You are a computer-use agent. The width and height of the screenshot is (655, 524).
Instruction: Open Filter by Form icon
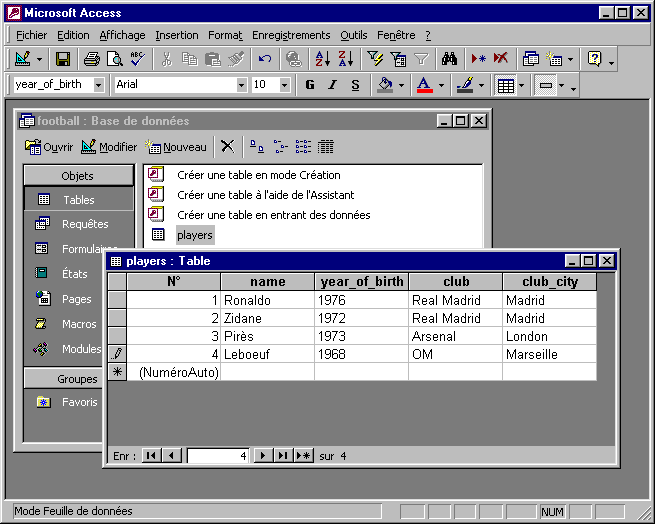(x=398, y=59)
